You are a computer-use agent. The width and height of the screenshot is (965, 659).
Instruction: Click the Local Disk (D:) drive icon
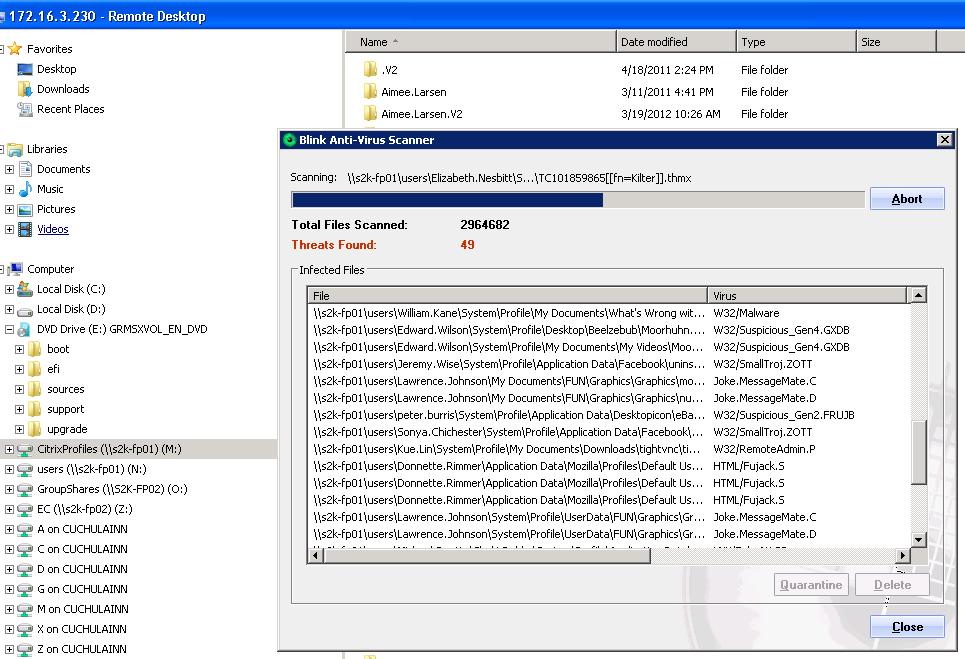click(x=25, y=310)
